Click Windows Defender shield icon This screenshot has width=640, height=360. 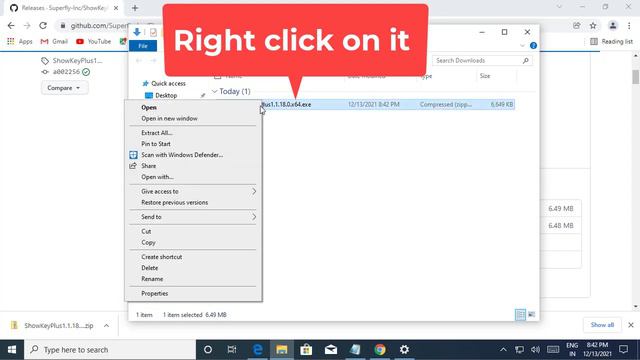click(133, 155)
